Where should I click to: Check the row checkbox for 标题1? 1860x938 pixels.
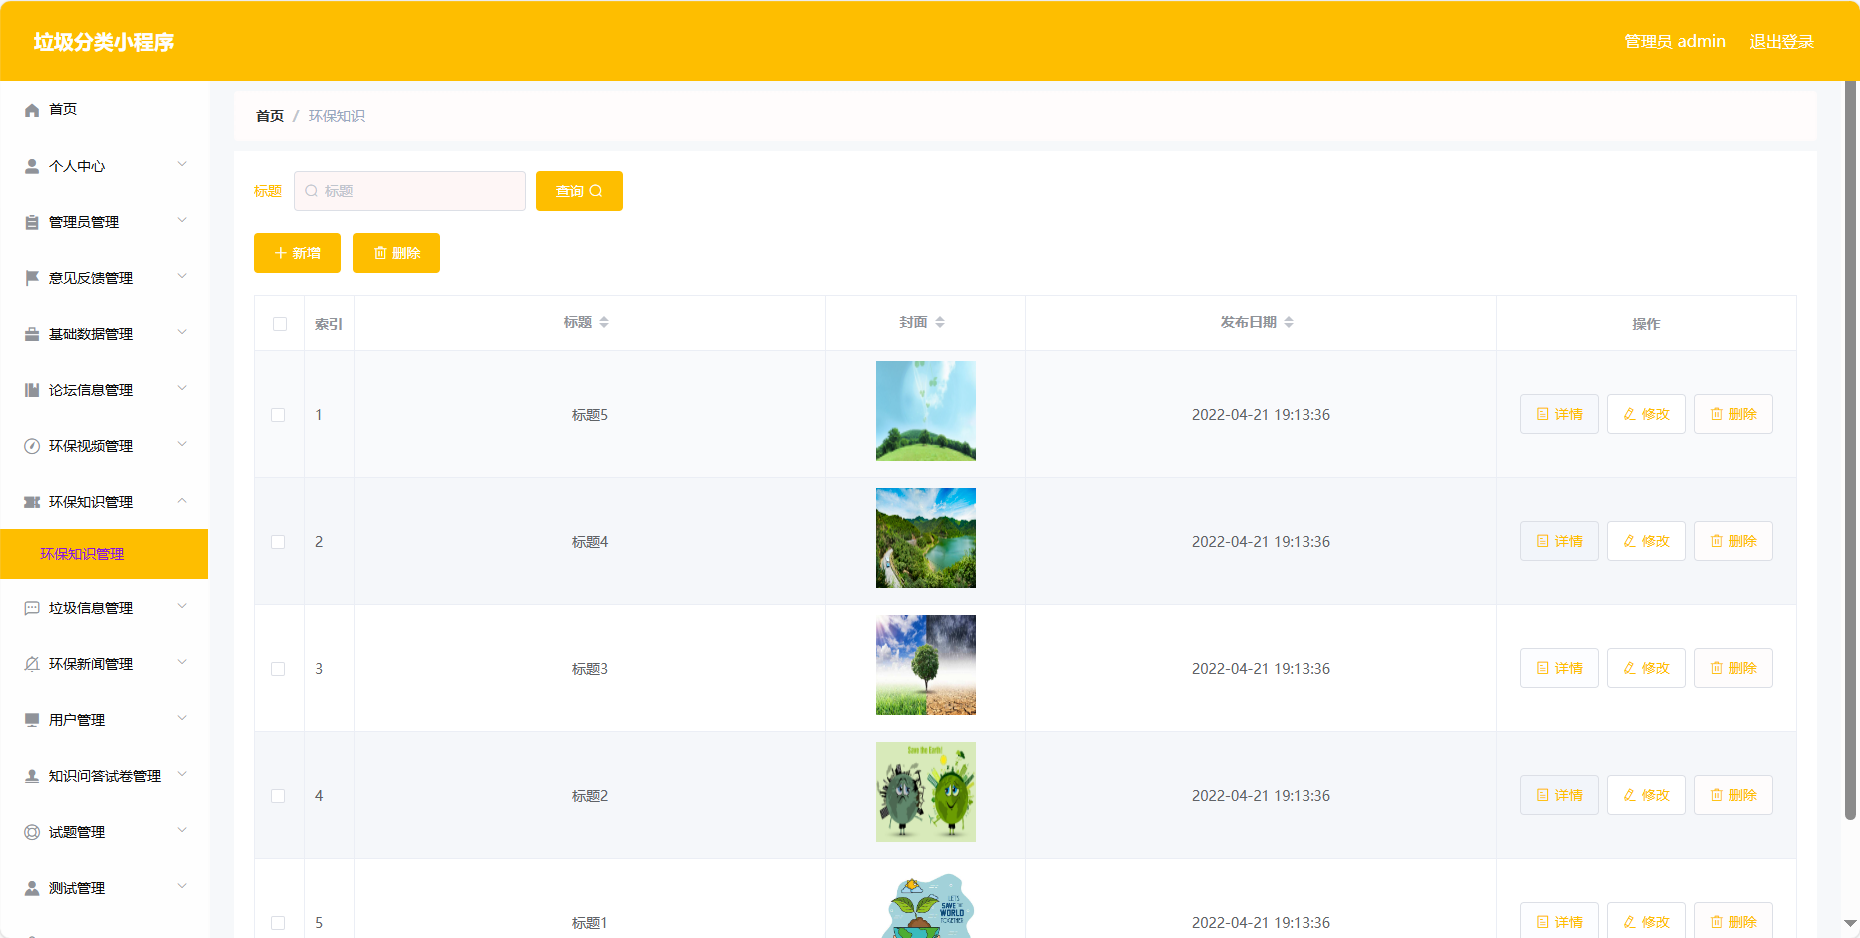(x=278, y=923)
